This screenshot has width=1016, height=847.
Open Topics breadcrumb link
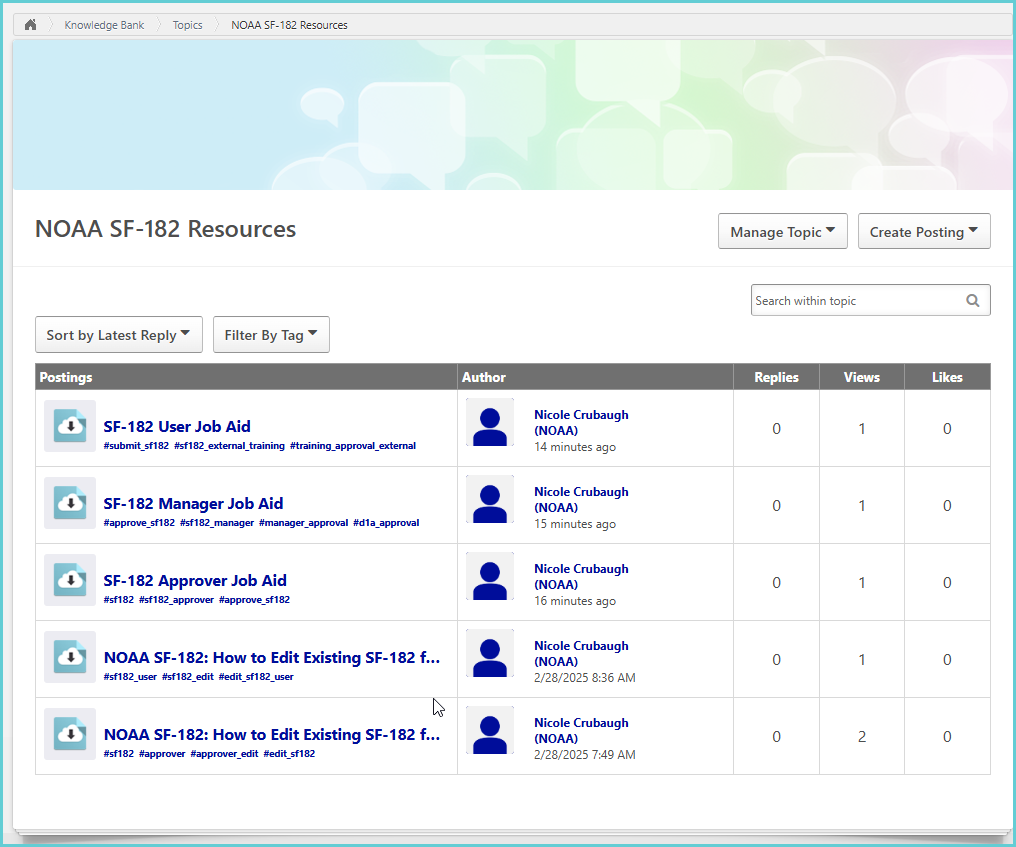[x=187, y=25]
